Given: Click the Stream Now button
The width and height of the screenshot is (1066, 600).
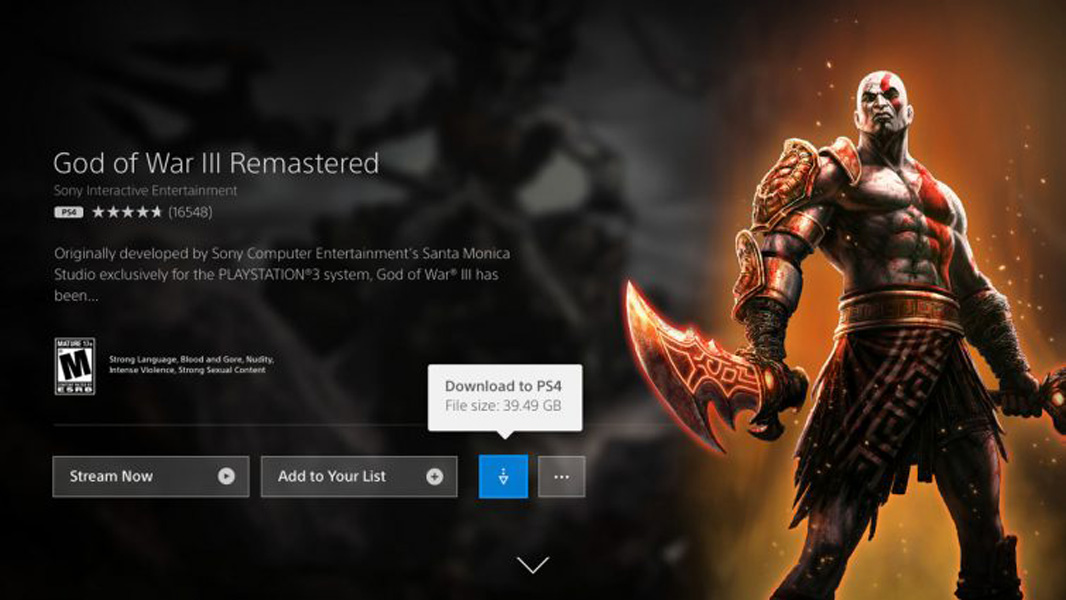Looking at the screenshot, I should click(151, 476).
